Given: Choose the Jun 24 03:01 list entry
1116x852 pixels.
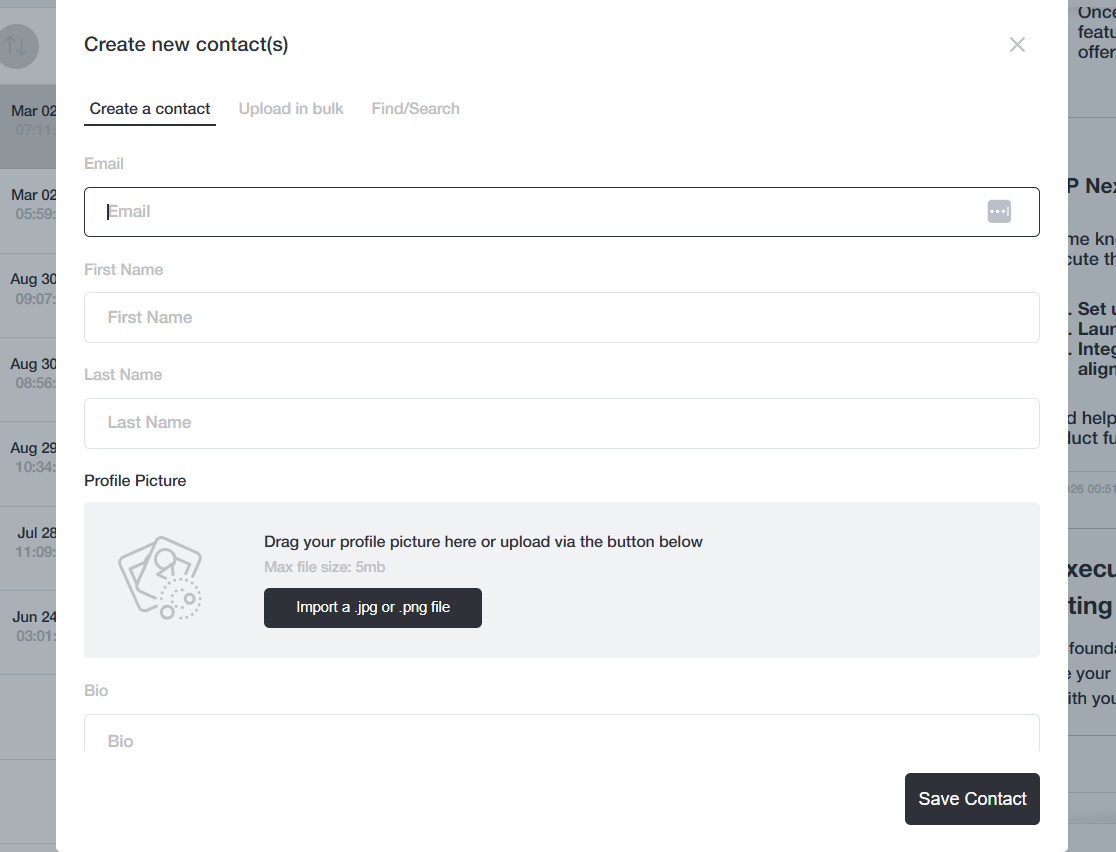Looking at the screenshot, I should tap(32, 626).
